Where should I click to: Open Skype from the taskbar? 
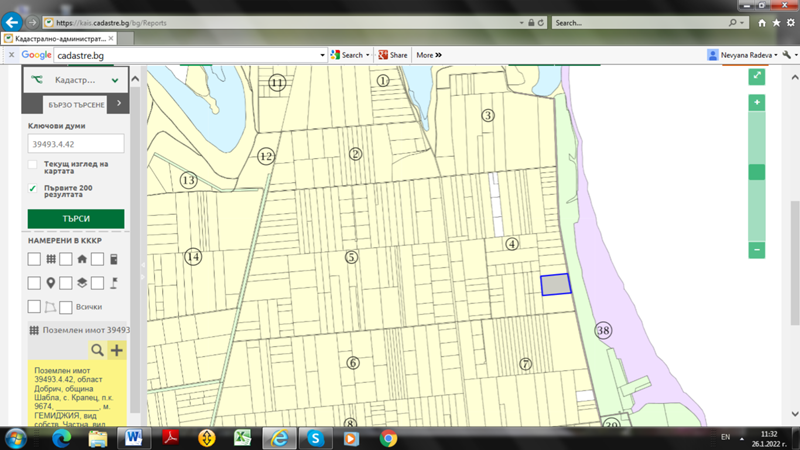click(x=315, y=438)
